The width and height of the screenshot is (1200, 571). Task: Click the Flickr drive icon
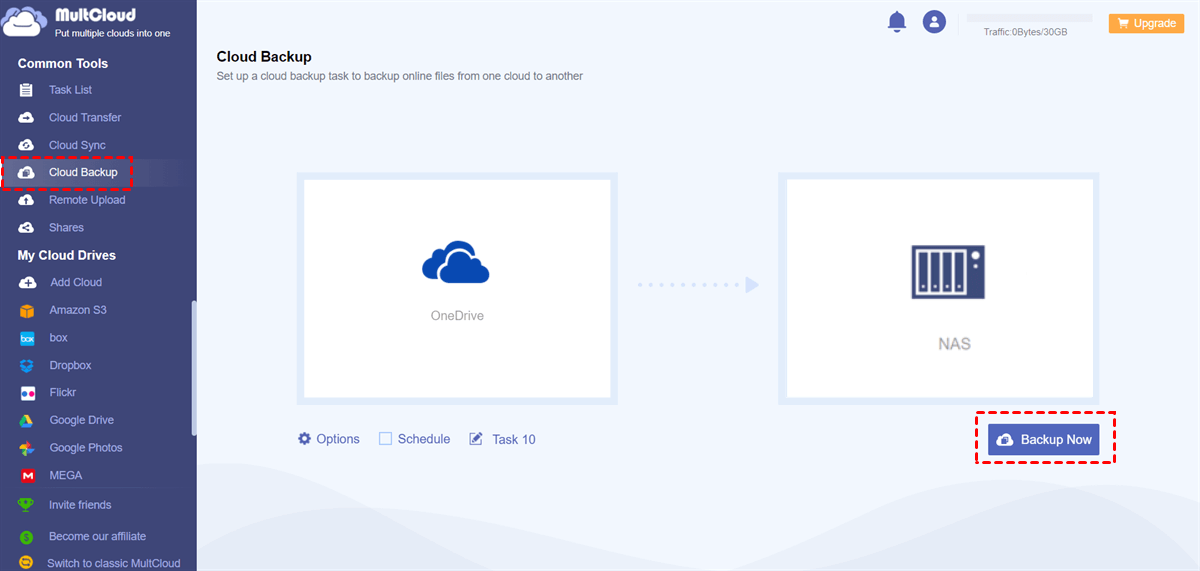click(27, 393)
